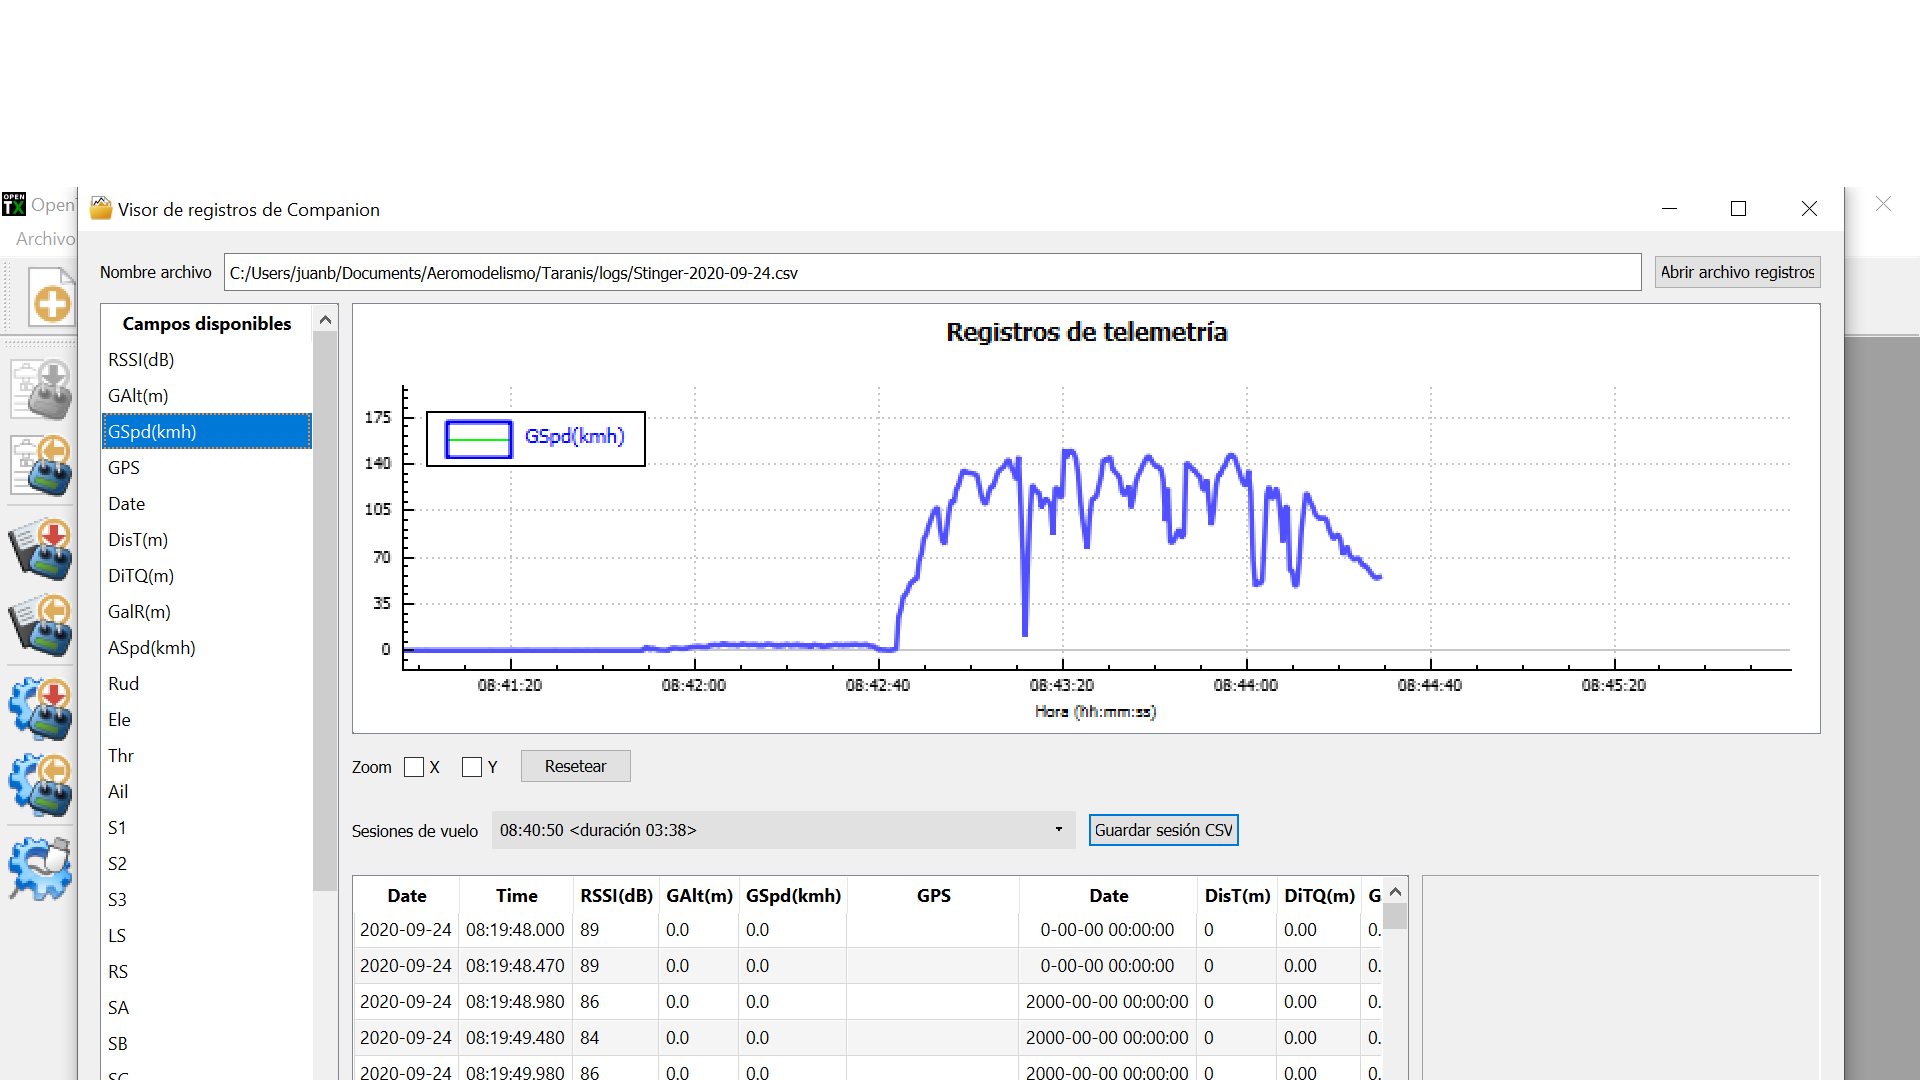
Task: Open the Archivo menu
Action: (x=44, y=239)
